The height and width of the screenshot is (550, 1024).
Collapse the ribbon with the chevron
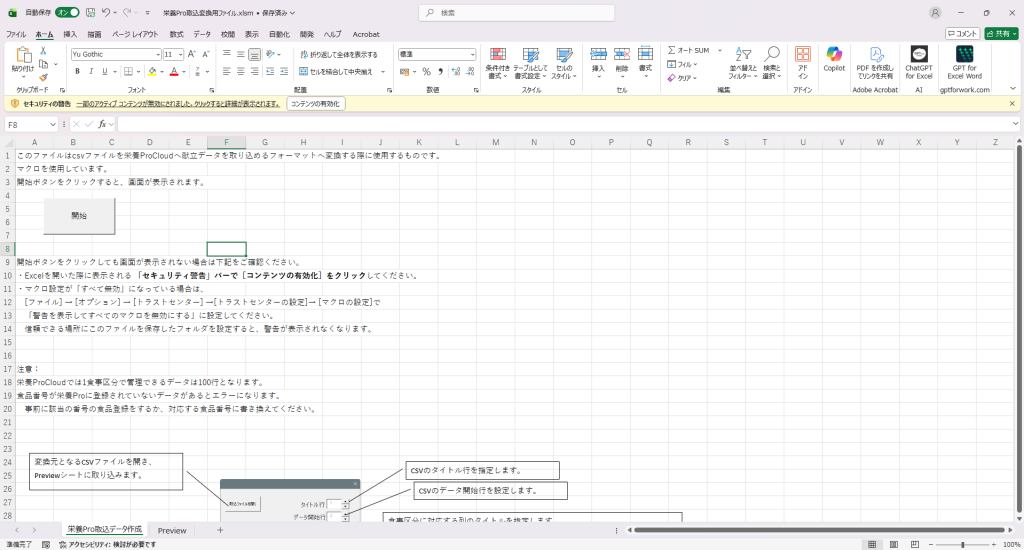click(x=1011, y=89)
